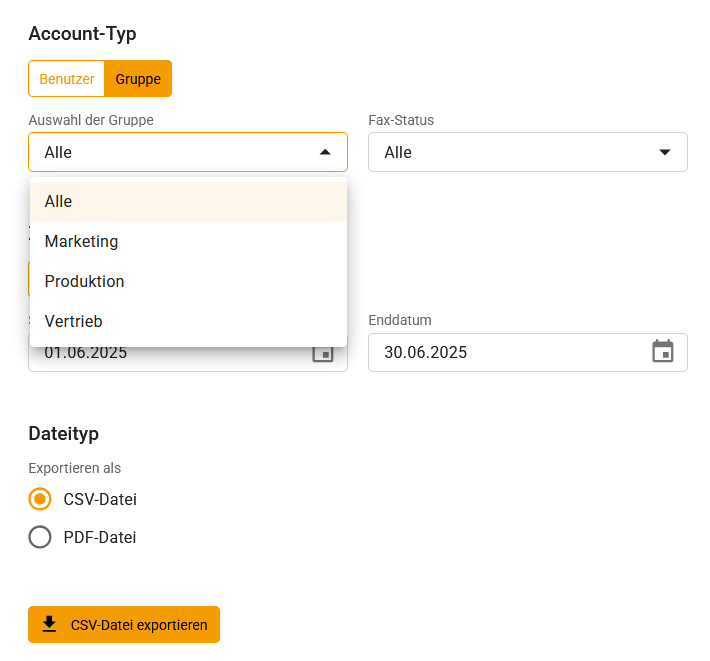The width and height of the screenshot is (710, 661).
Task: Collapse the Auswahl der Gruppe arrow
Action: [324, 152]
